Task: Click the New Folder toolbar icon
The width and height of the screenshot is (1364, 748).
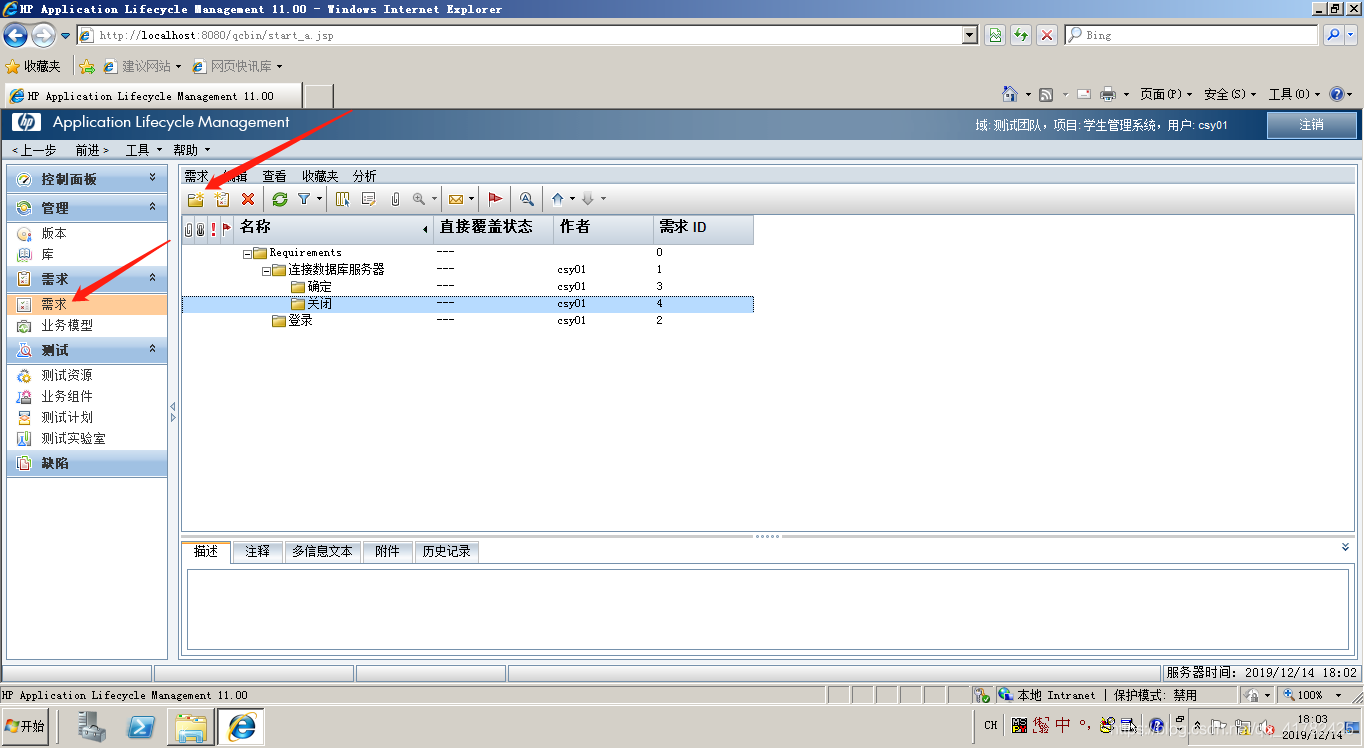Action: pyautogui.click(x=196, y=199)
